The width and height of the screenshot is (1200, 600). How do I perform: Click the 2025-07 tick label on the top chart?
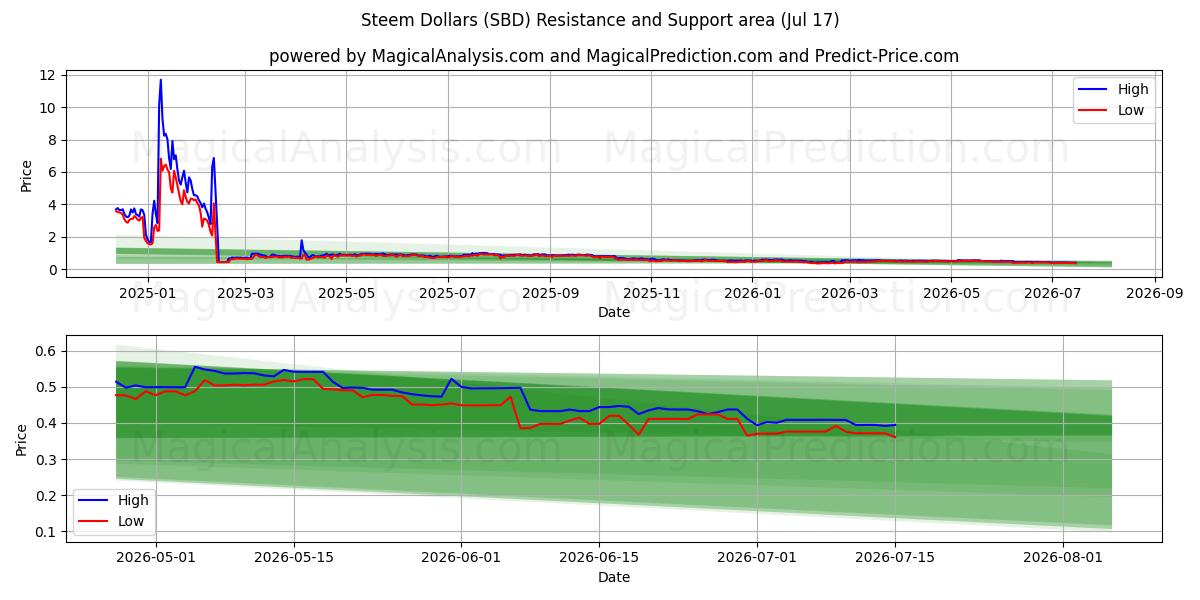[x=447, y=293]
